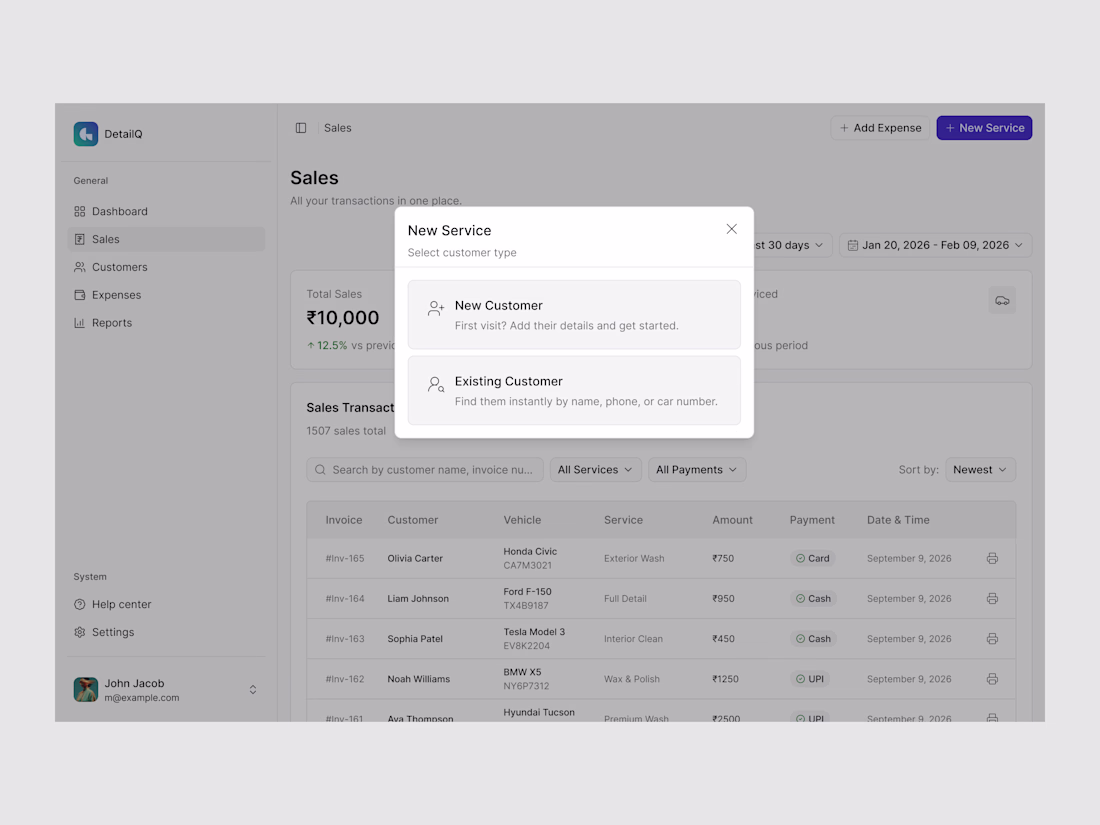Print invoice #Inv-165 for Olivia Carter
This screenshot has width=1100, height=825.
[x=992, y=558]
